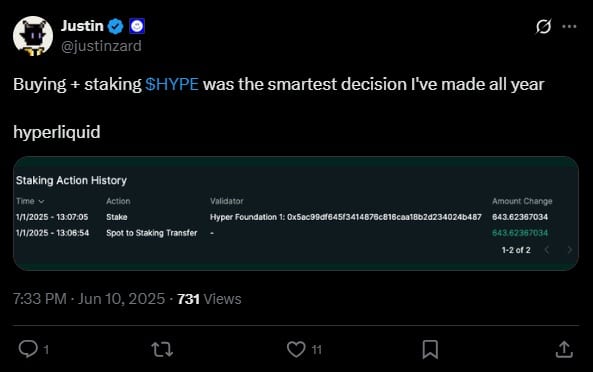
Task: Bookmark this tweet
Action: coord(430,349)
